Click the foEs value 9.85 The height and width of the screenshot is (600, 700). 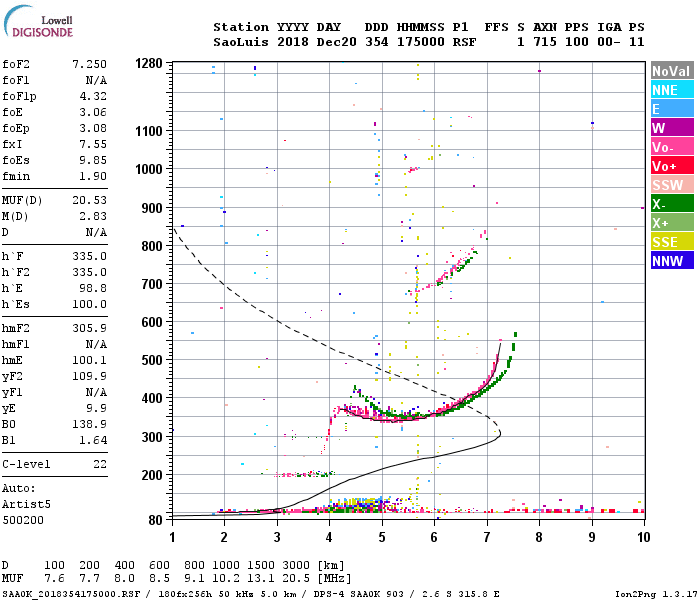click(x=93, y=160)
